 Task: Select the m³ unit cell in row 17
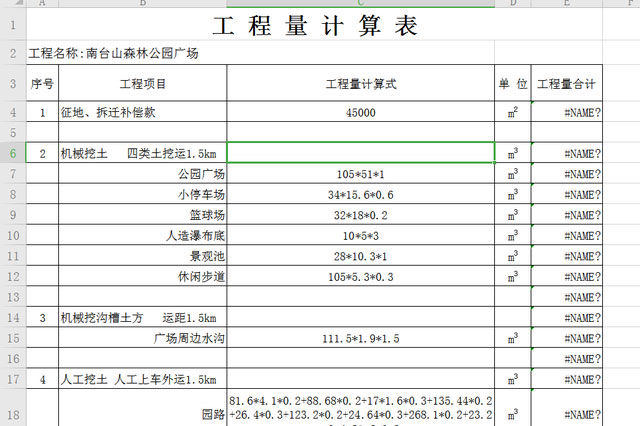tap(513, 379)
